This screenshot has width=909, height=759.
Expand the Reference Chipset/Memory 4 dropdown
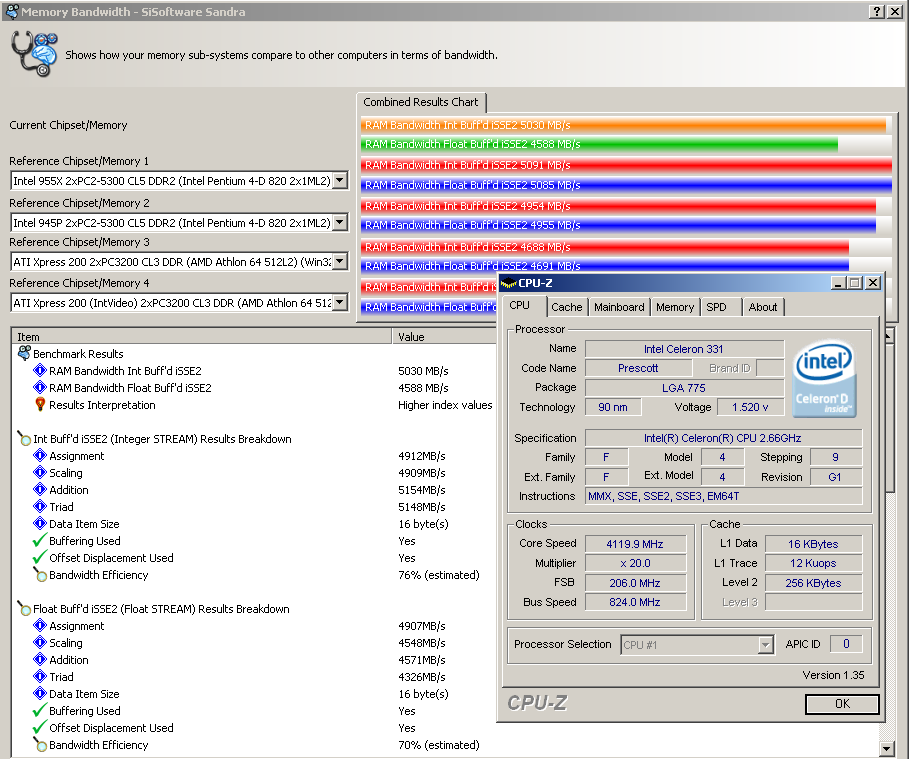tap(339, 302)
